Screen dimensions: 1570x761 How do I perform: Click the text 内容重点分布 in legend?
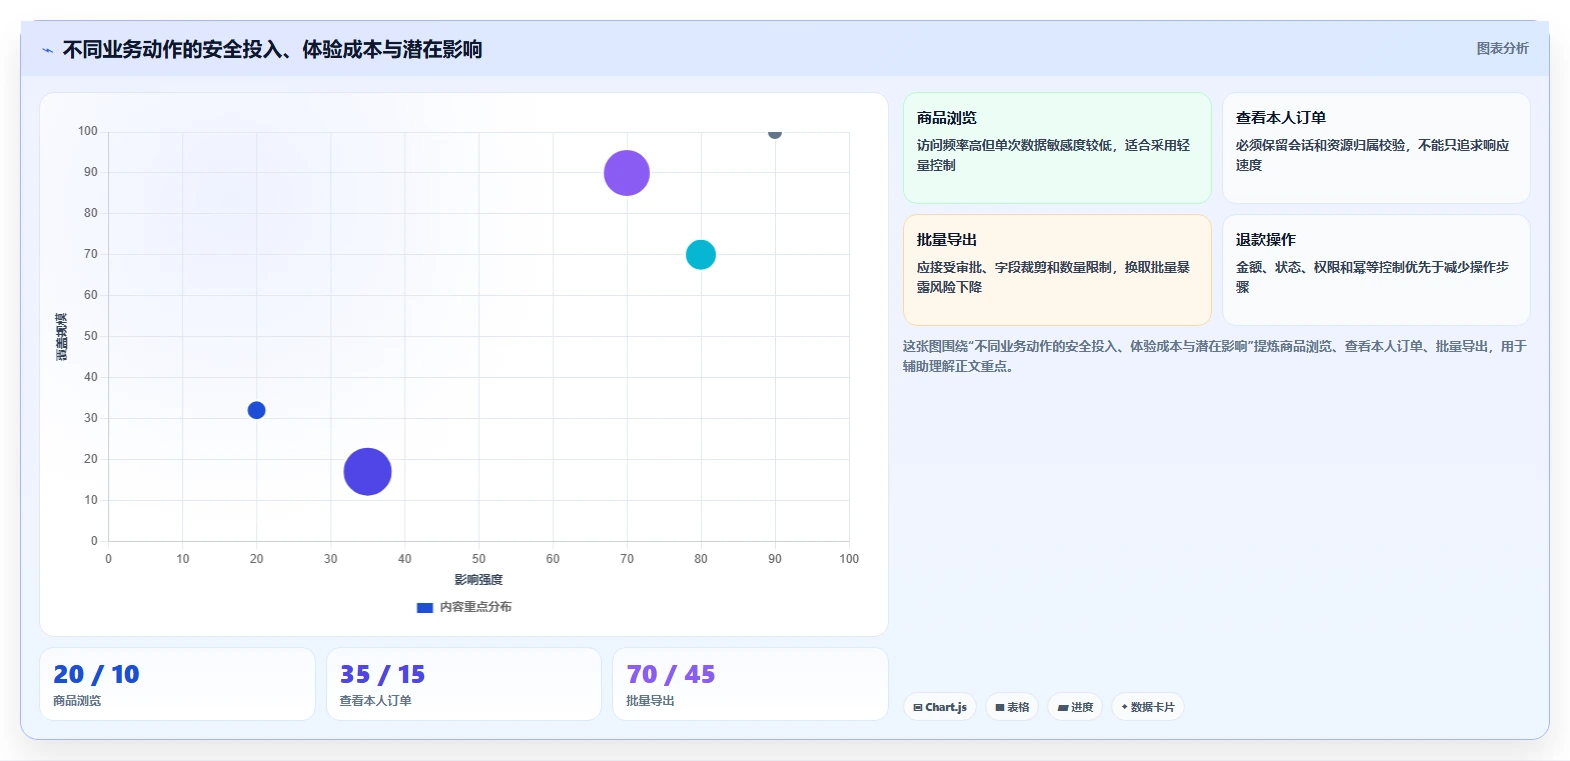476,607
